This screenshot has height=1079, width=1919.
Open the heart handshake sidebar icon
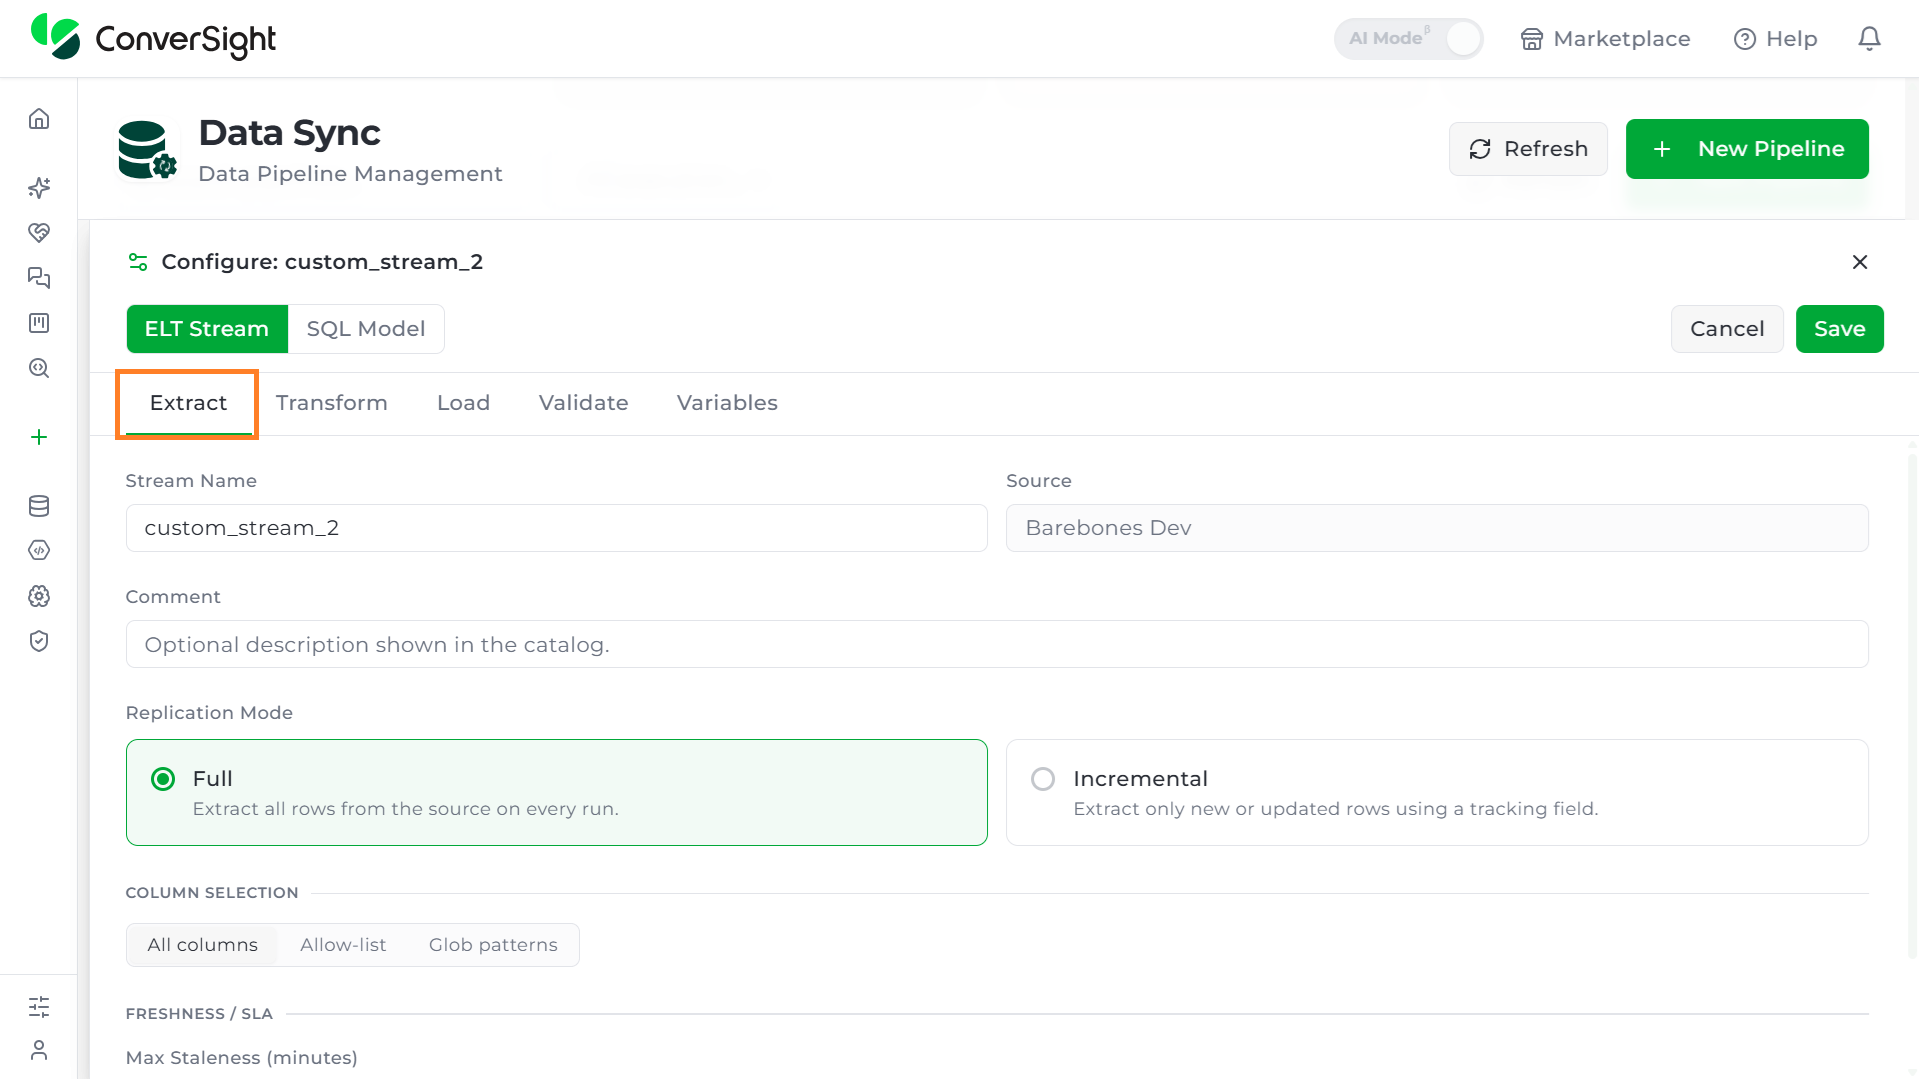tap(39, 233)
